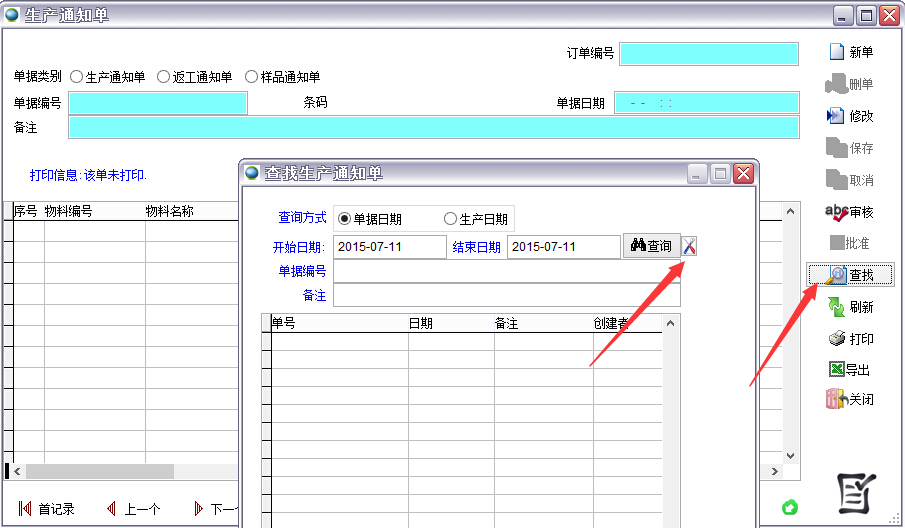
Task: Select the 返工通知单 radio button
Action: pos(164,77)
